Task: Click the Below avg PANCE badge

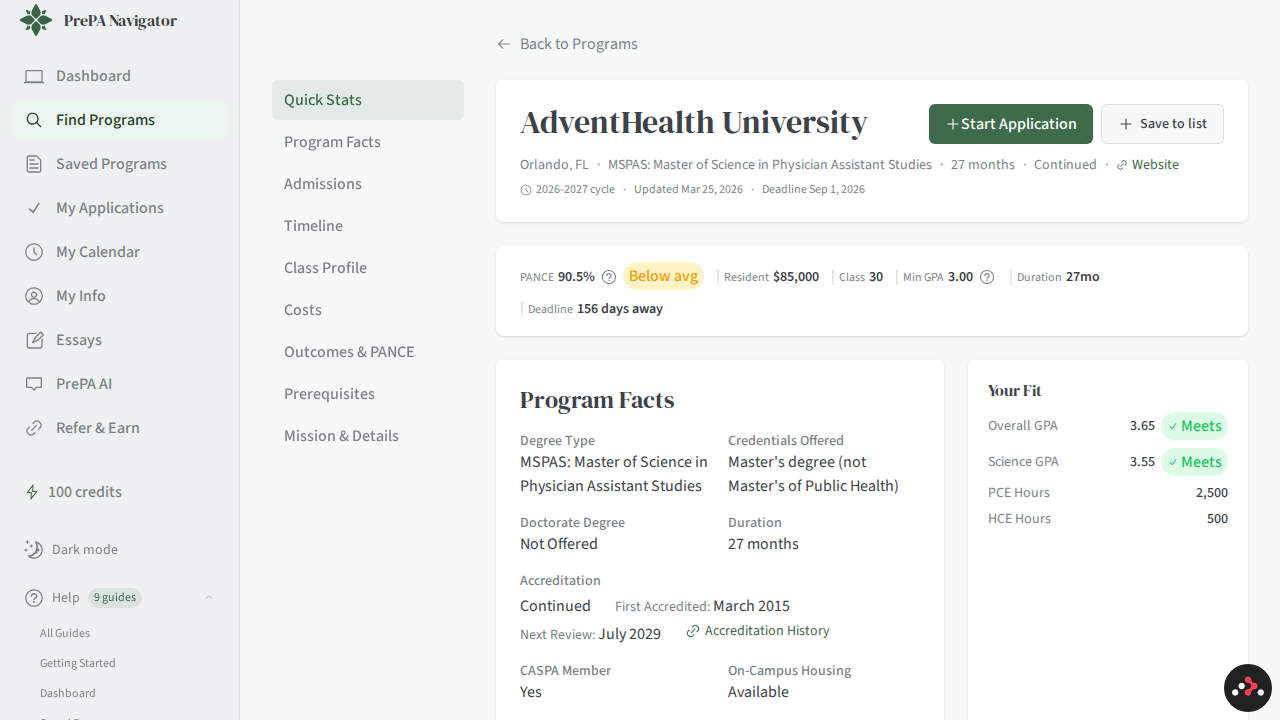Action: coord(663,276)
